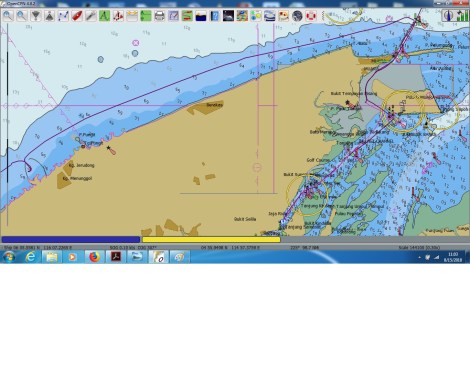This screenshot has height=370, width=470.
Task: Open Route and Mark Manager icon
Action: click(173, 16)
